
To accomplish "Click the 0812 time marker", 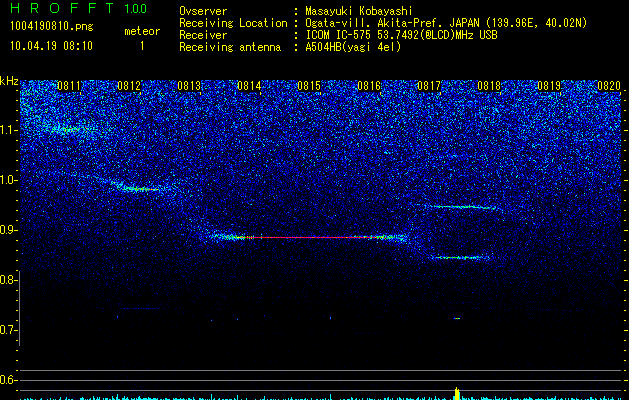I will [129, 85].
